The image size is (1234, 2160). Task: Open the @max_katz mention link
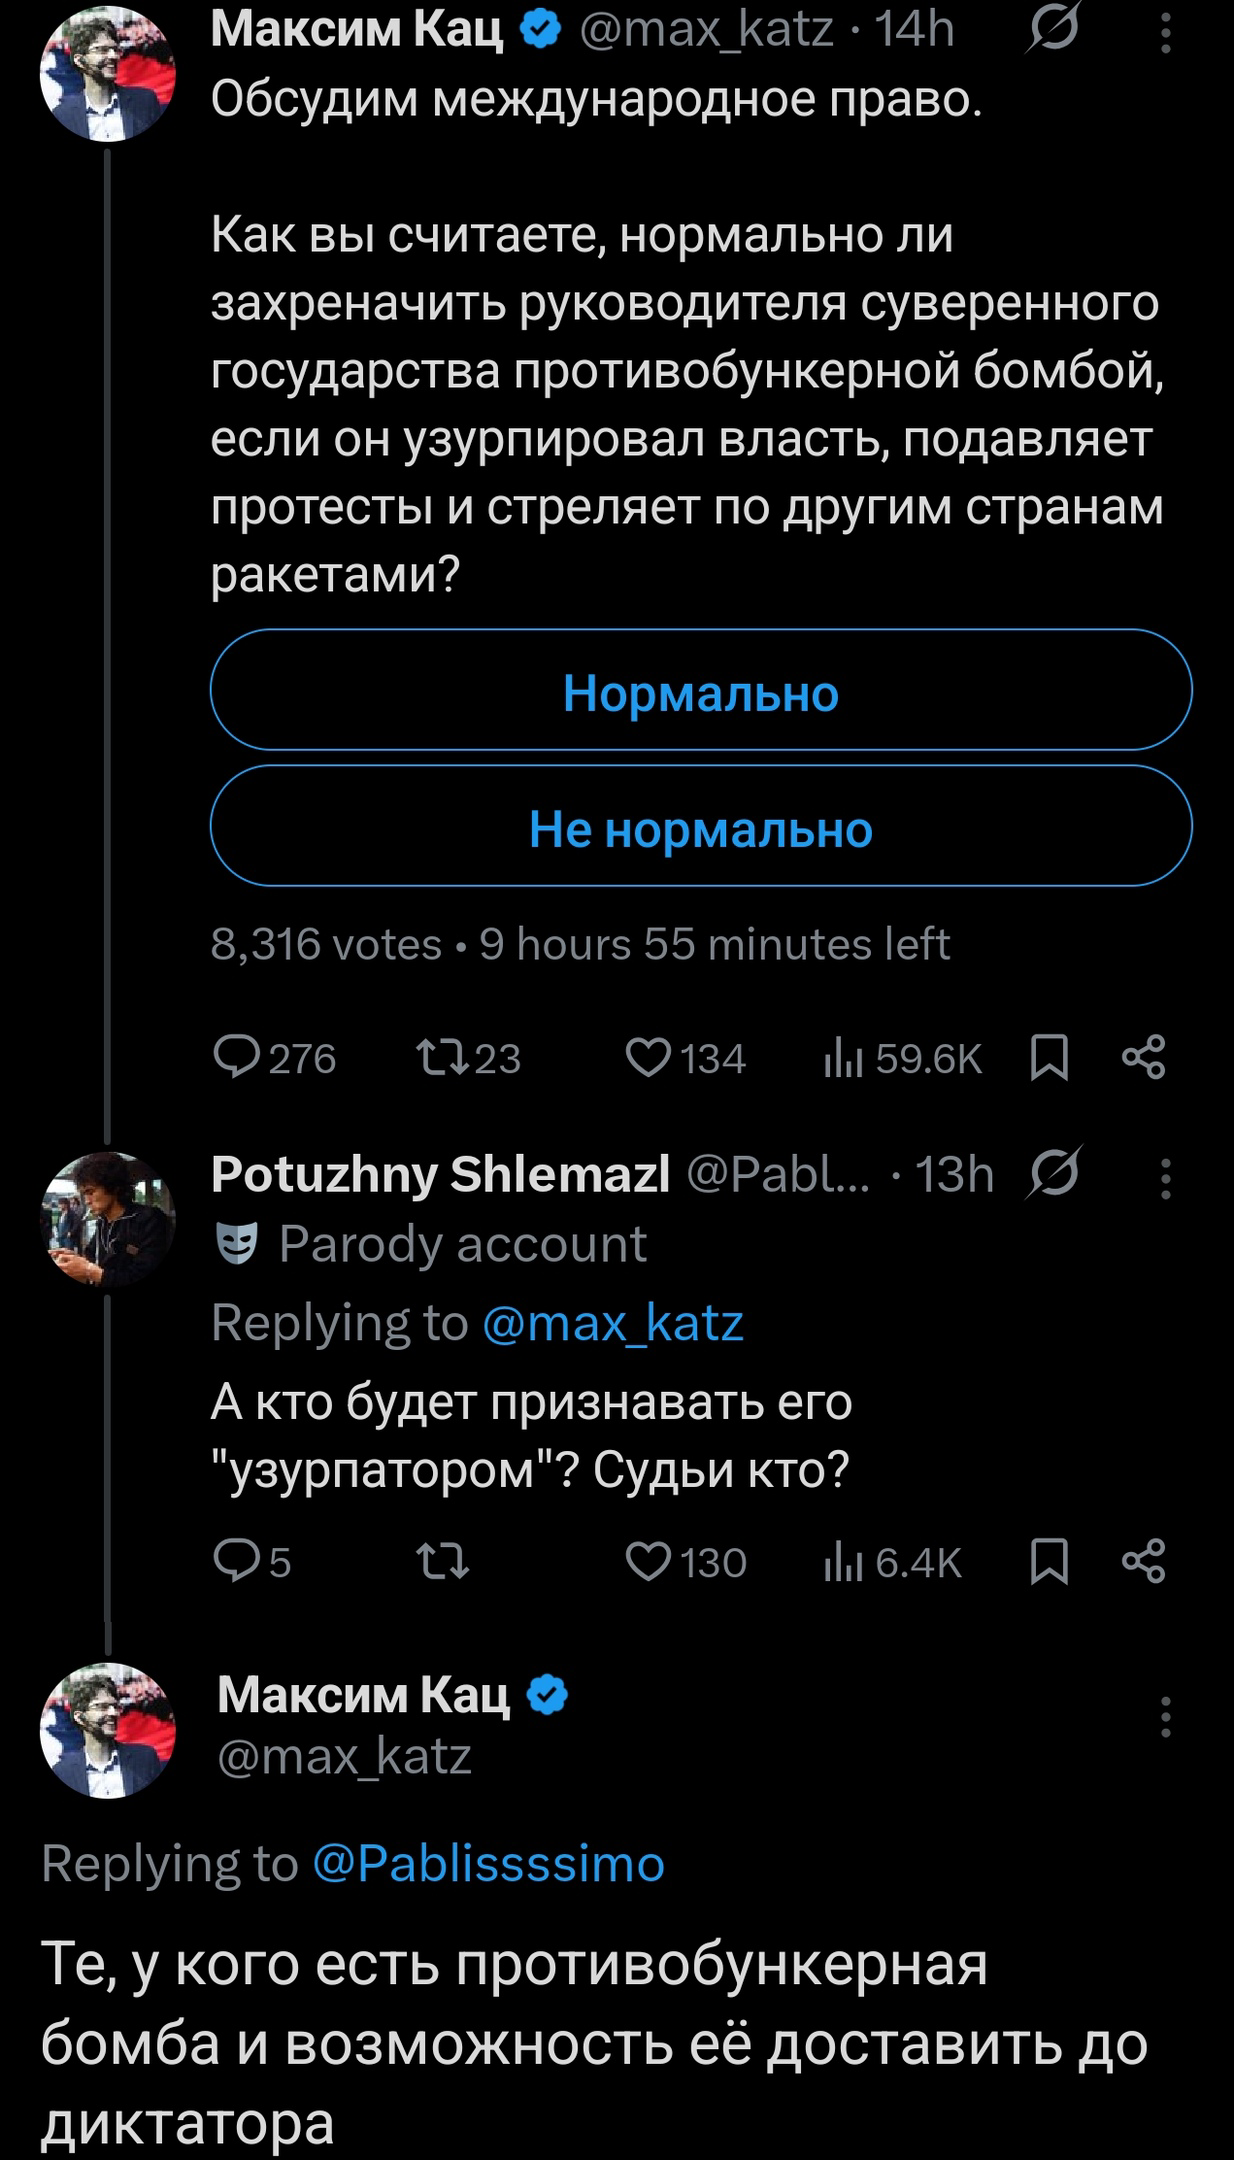[x=612, y=1324]
